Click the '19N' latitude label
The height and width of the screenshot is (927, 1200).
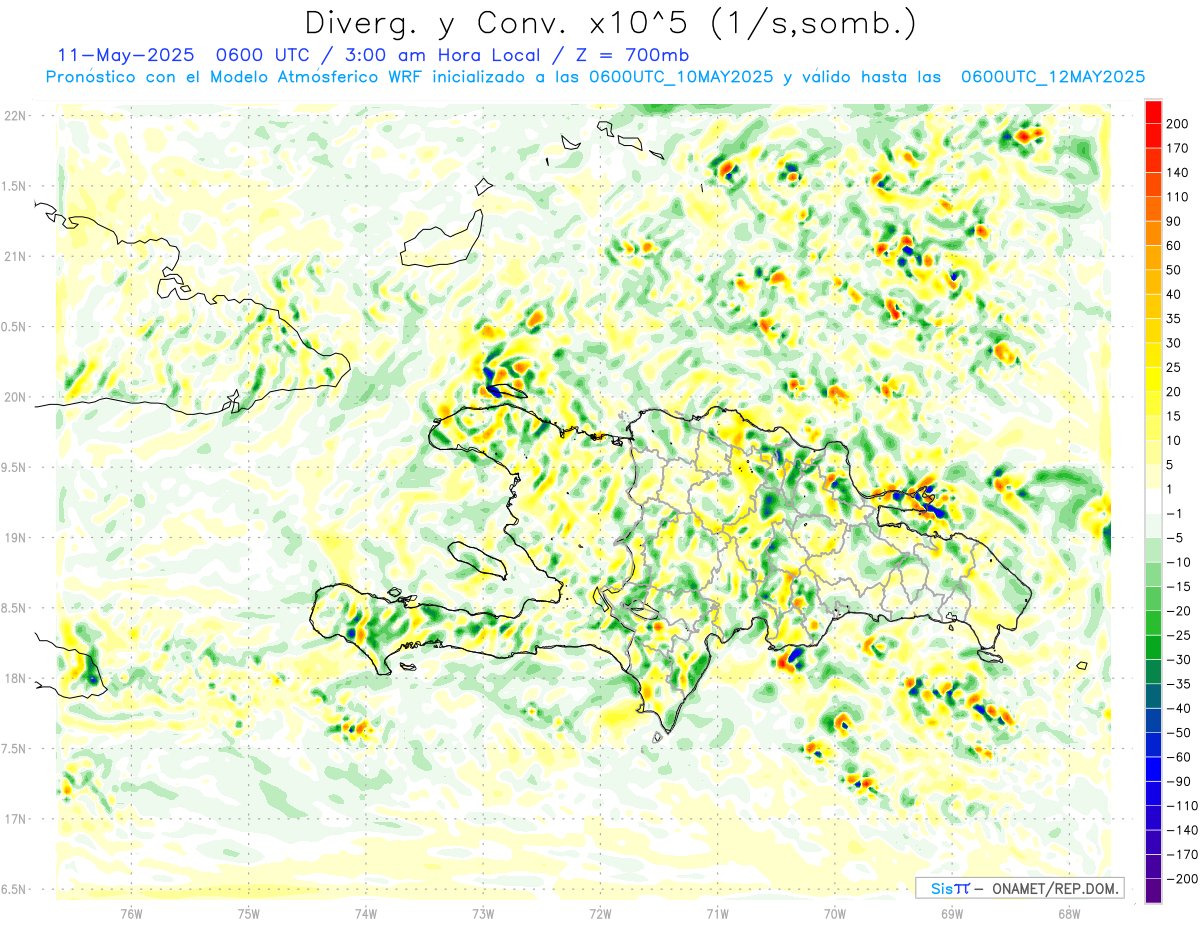tap(15, 538)
